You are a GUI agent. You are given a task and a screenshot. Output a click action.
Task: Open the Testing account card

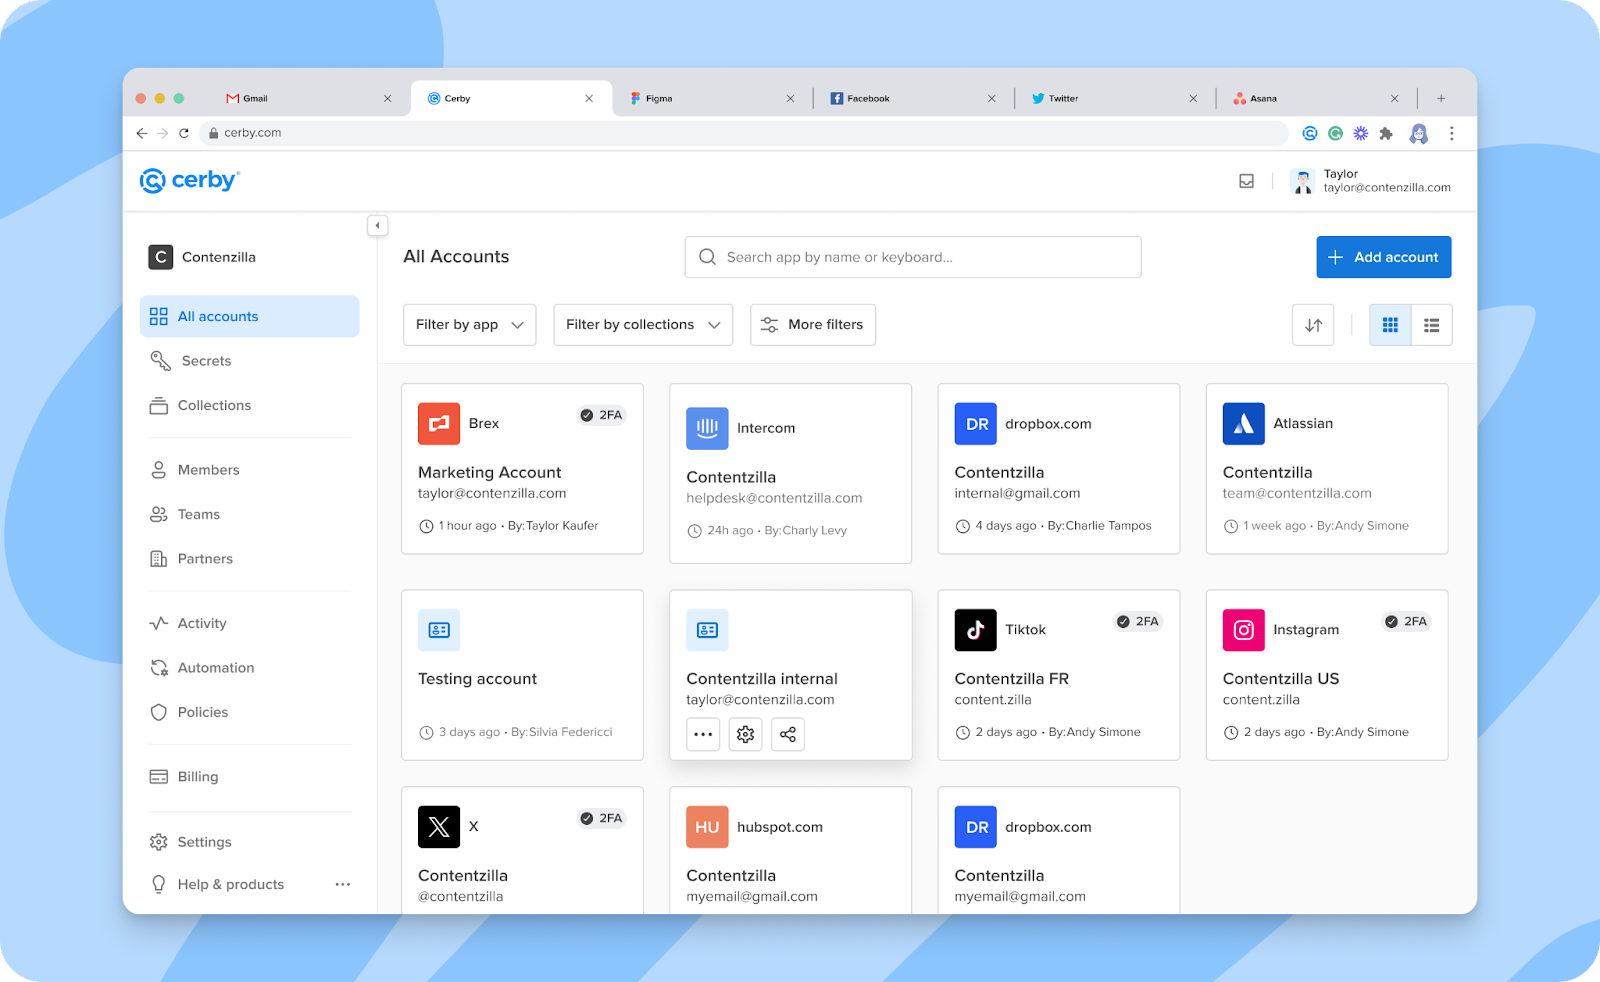pos(522,675)
